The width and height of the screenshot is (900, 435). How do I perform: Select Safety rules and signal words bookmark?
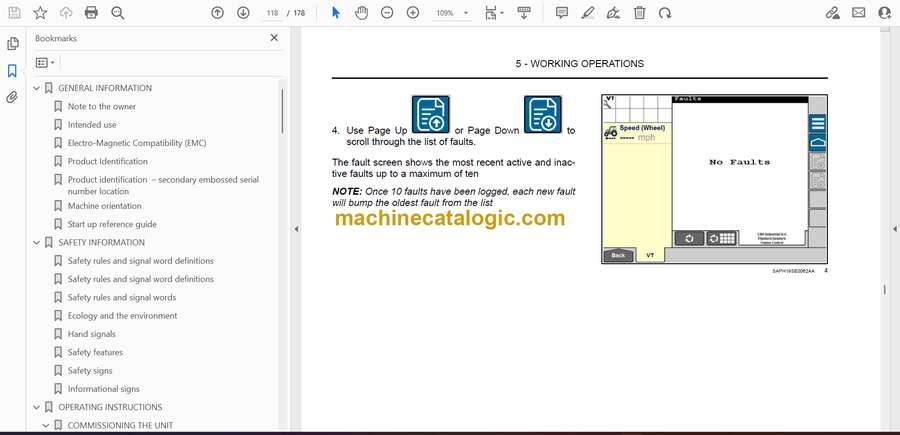[122, 297]
